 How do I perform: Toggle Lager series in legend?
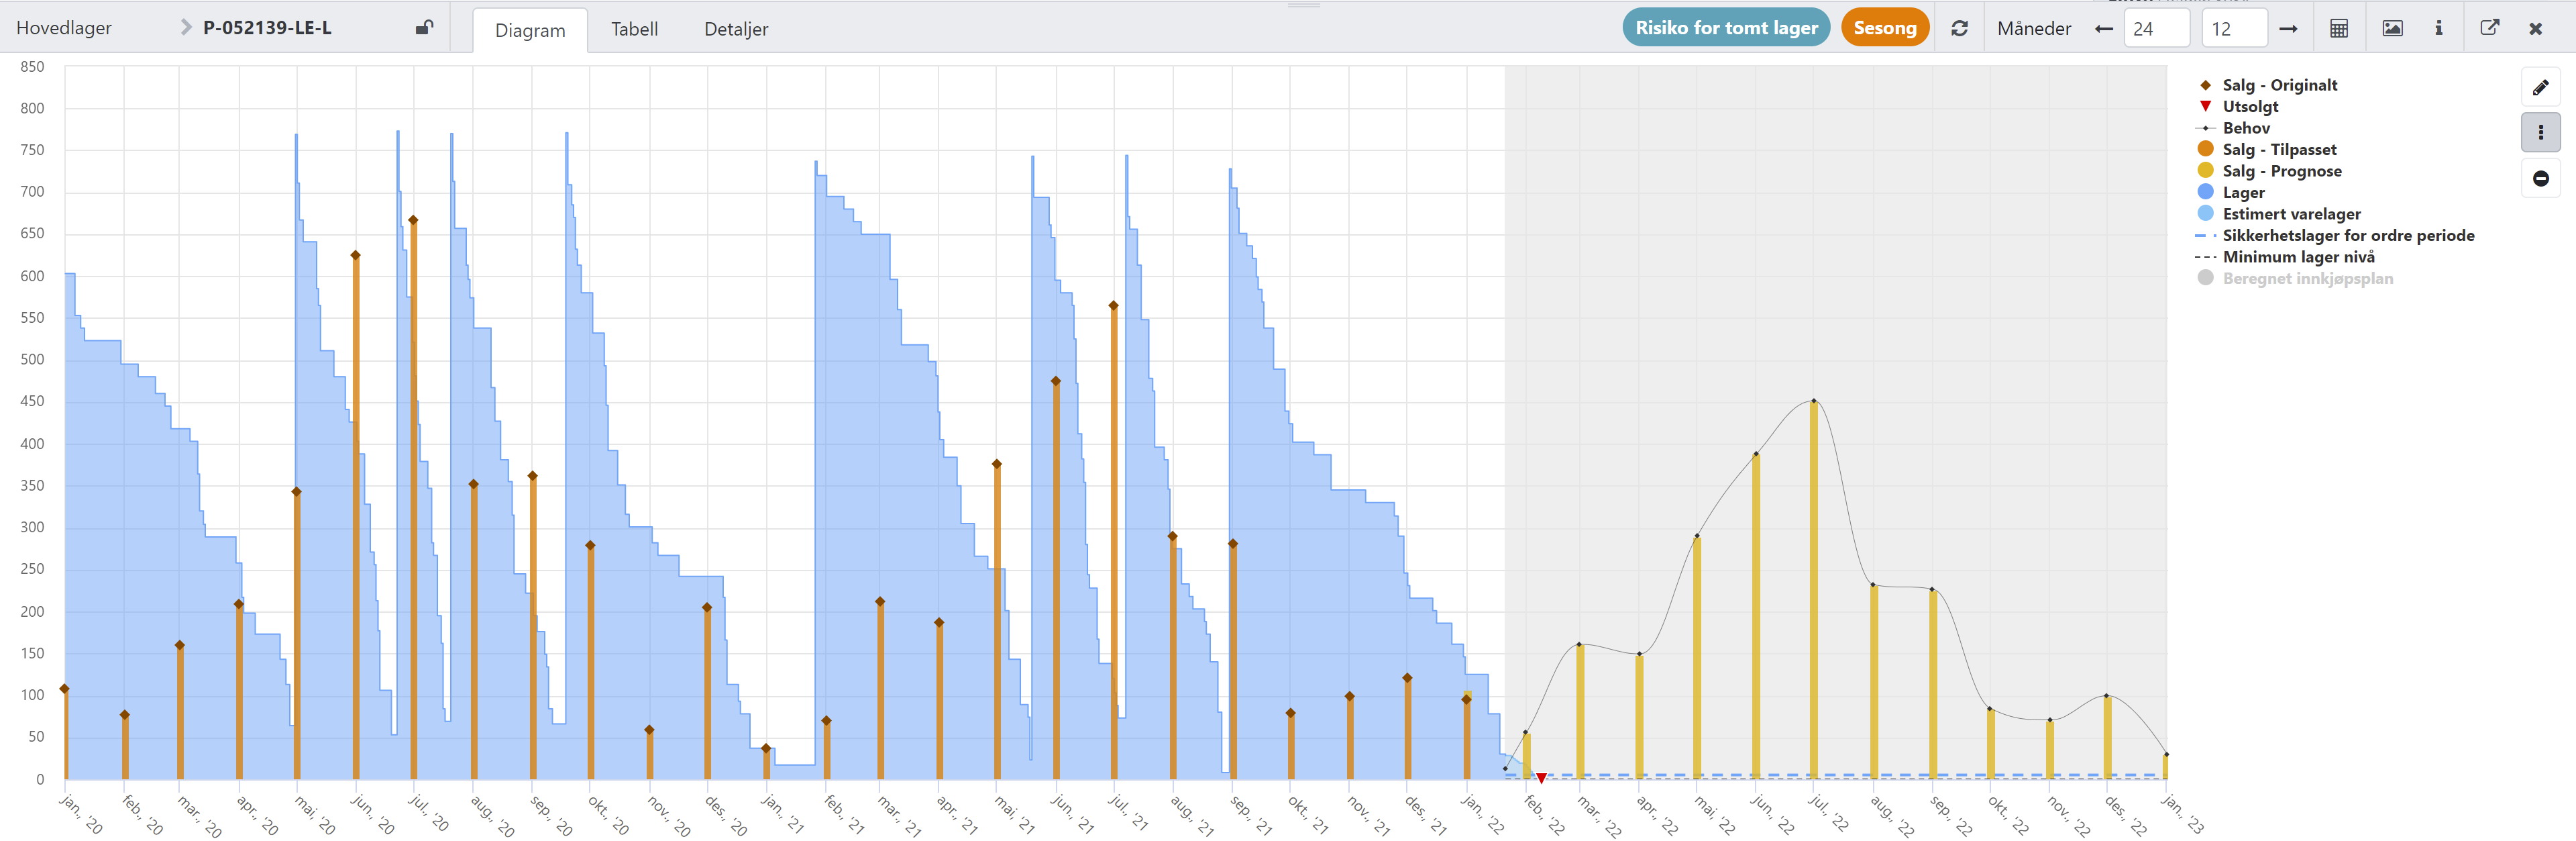click(2243, 192)
